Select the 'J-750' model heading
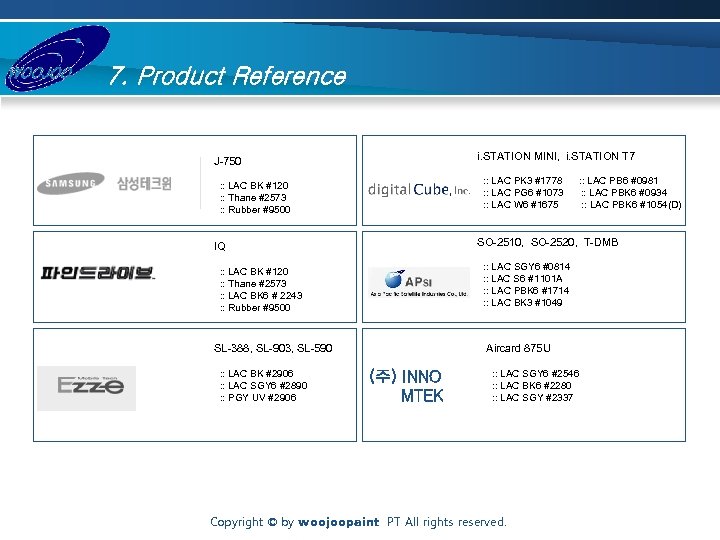 coord(227,161)
